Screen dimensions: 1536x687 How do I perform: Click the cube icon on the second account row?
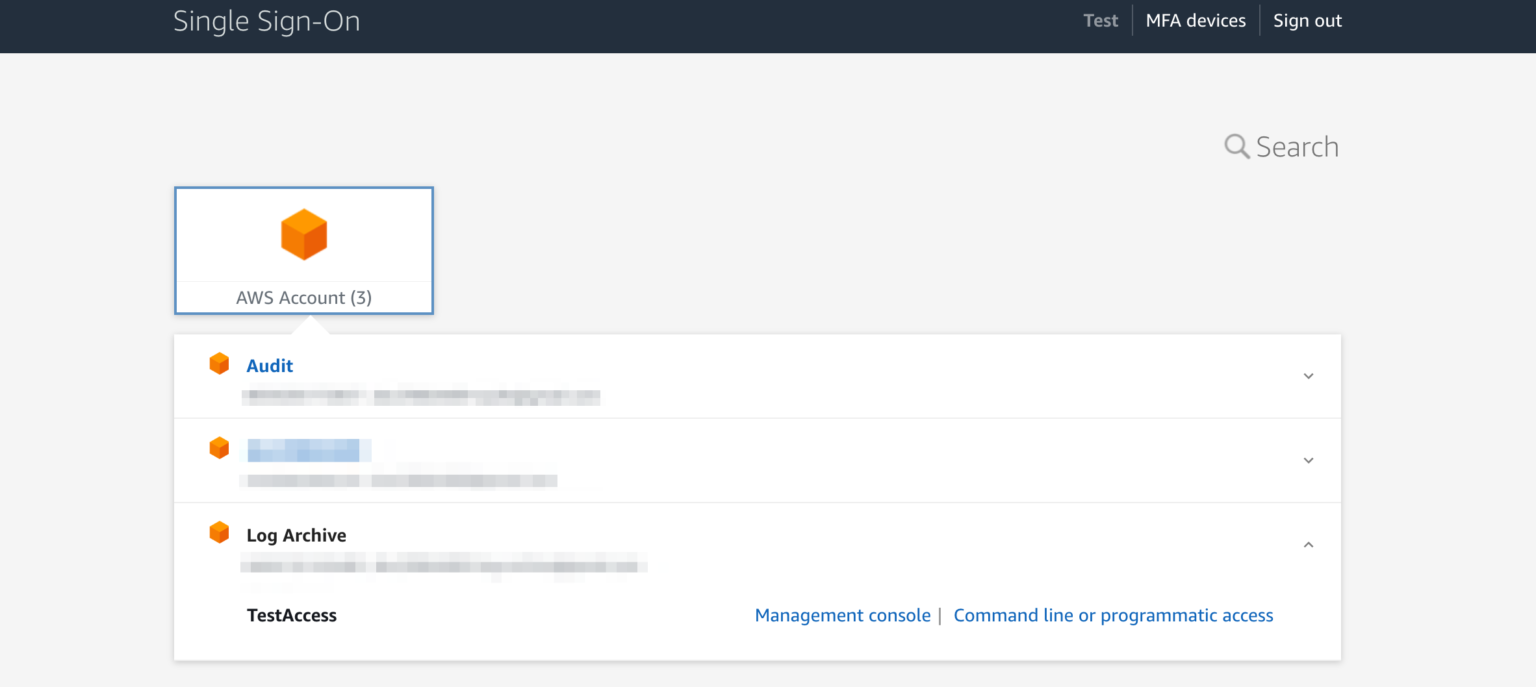219,447
